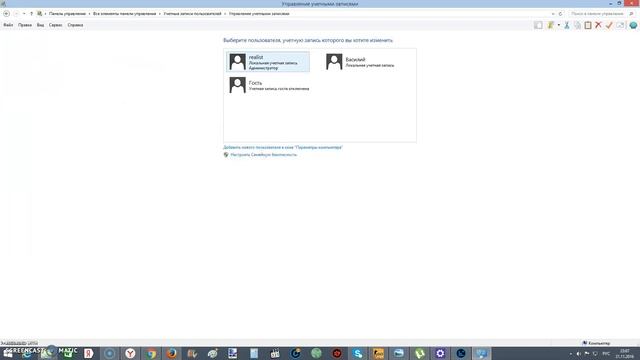Open link to add new user in PC settings

pos(282,147)
